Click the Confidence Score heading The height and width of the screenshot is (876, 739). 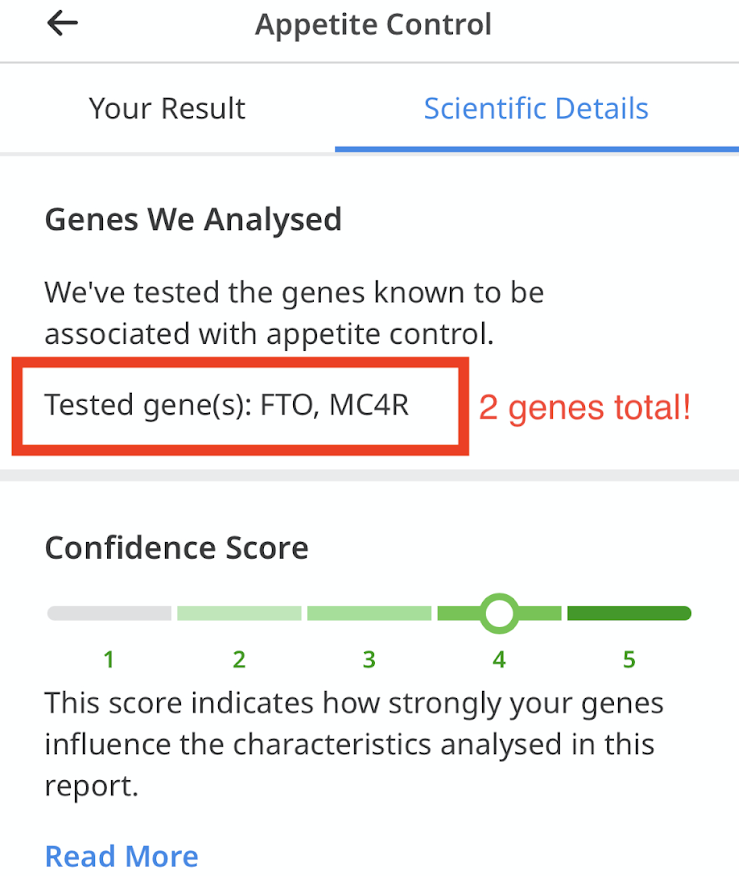coord(177,548)
